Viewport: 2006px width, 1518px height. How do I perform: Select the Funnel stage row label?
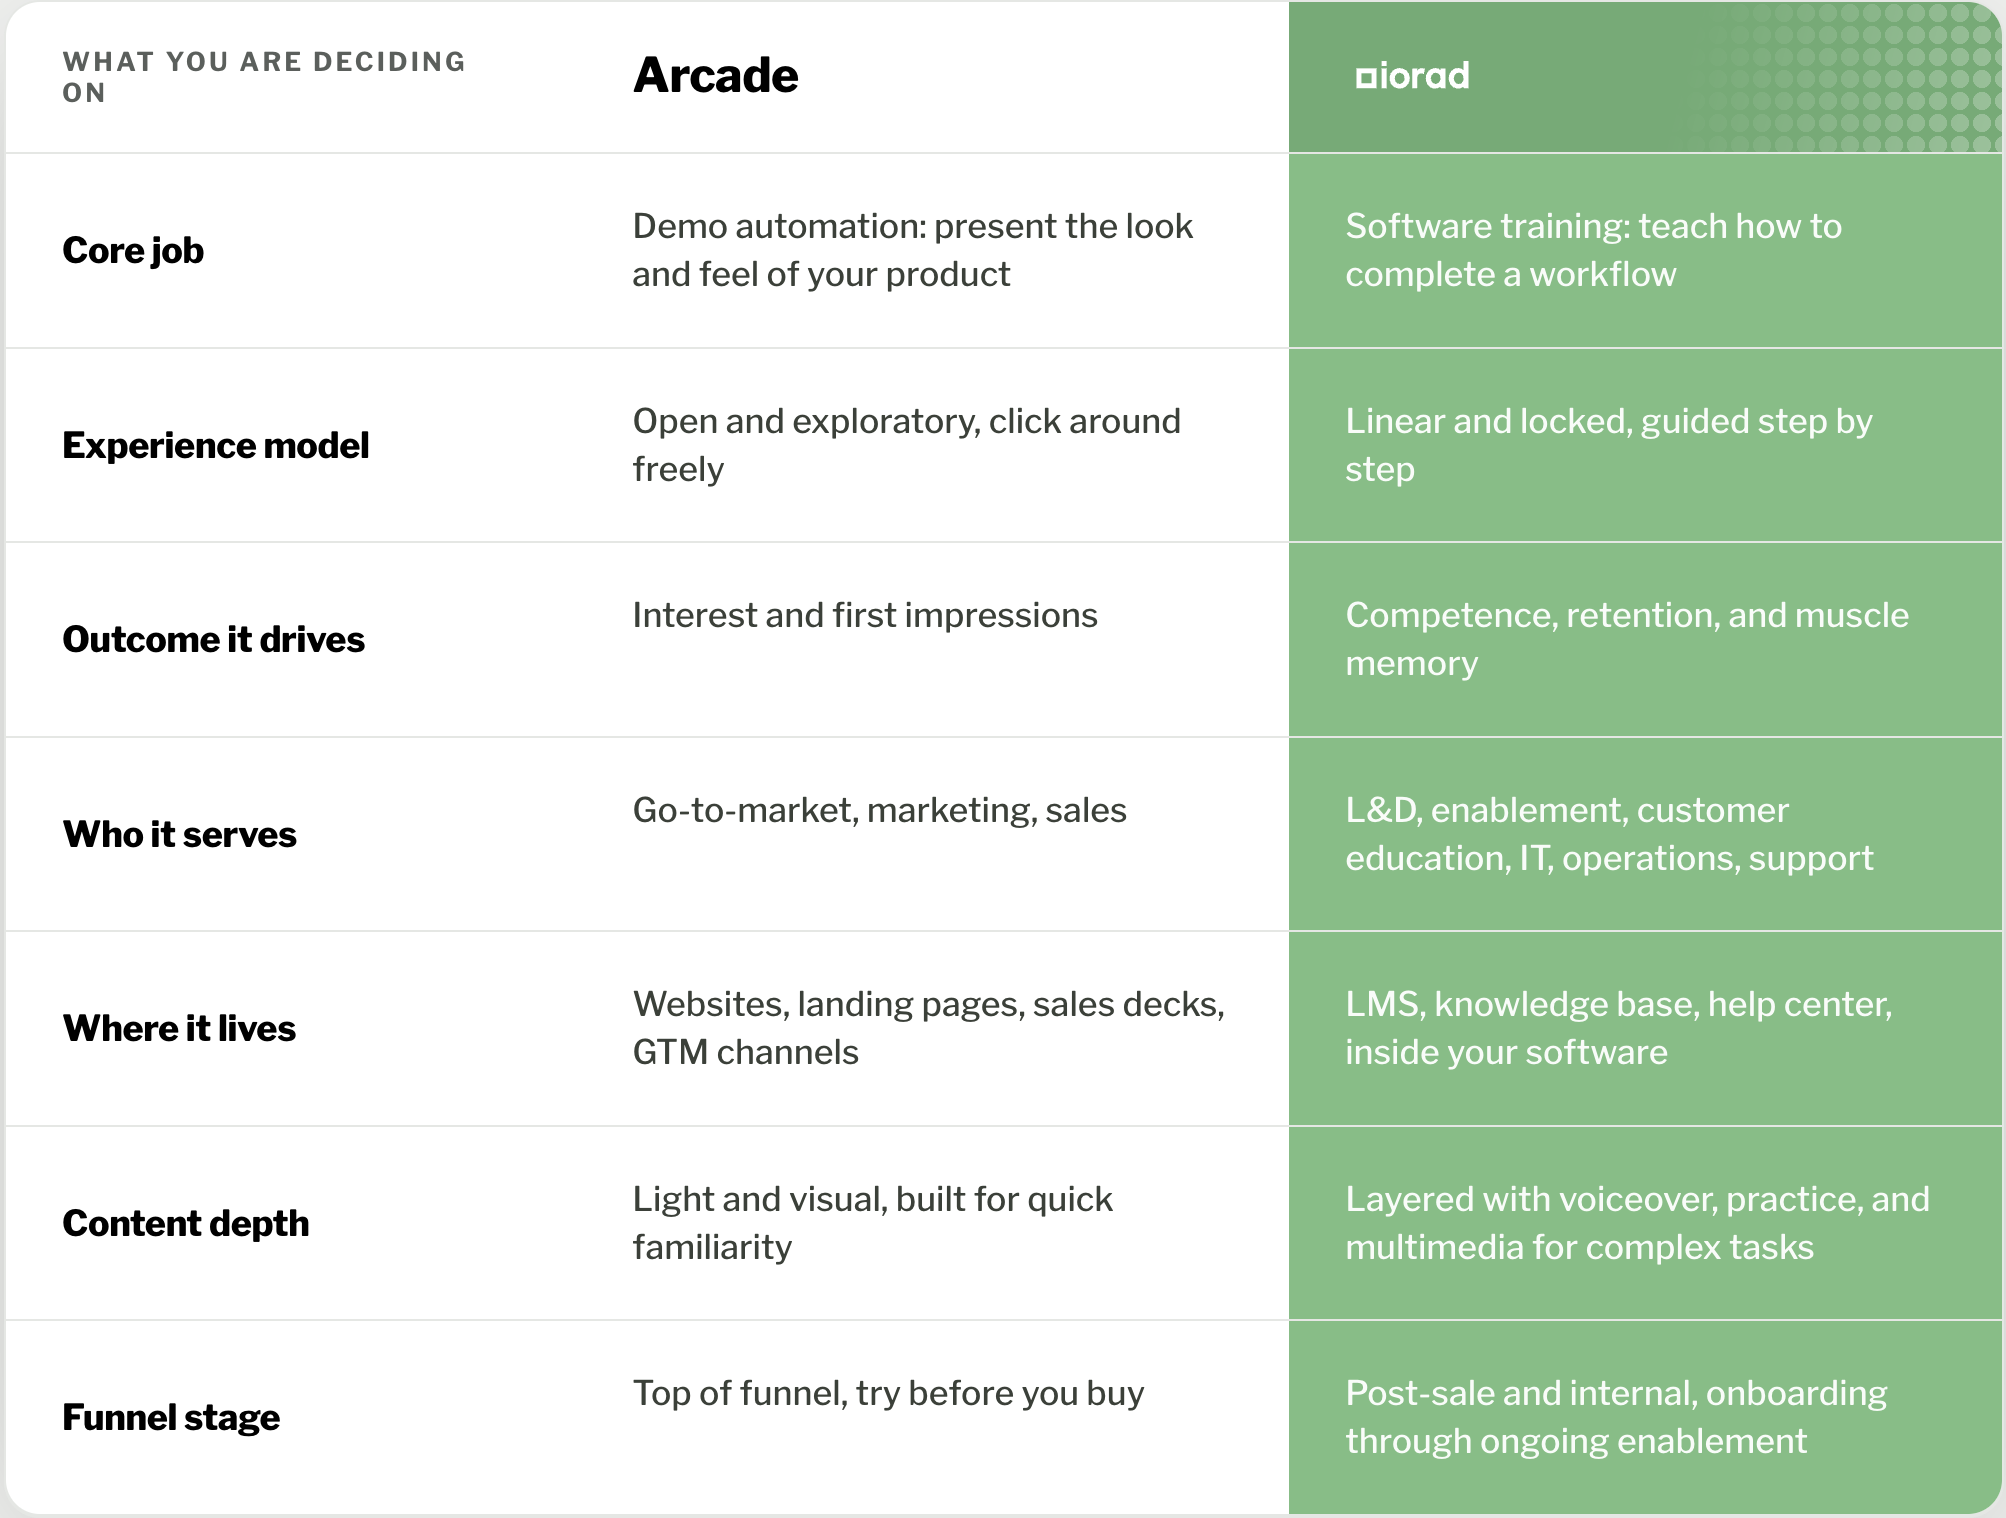171,1417
